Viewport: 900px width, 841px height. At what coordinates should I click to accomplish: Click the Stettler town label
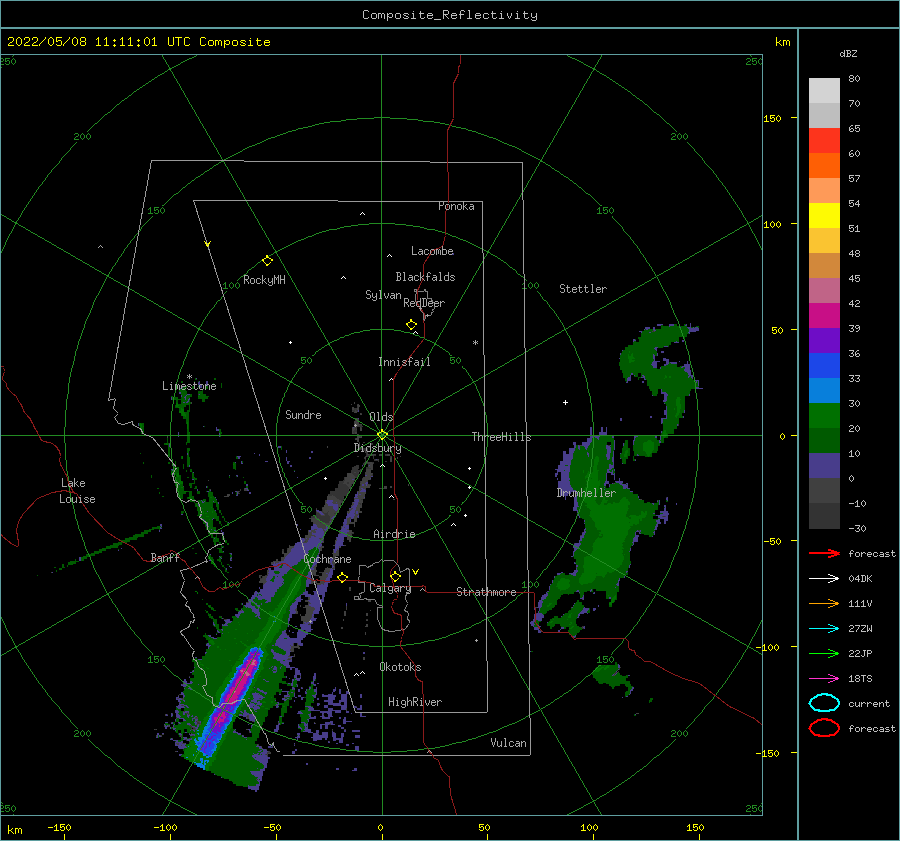pos(583,289)
